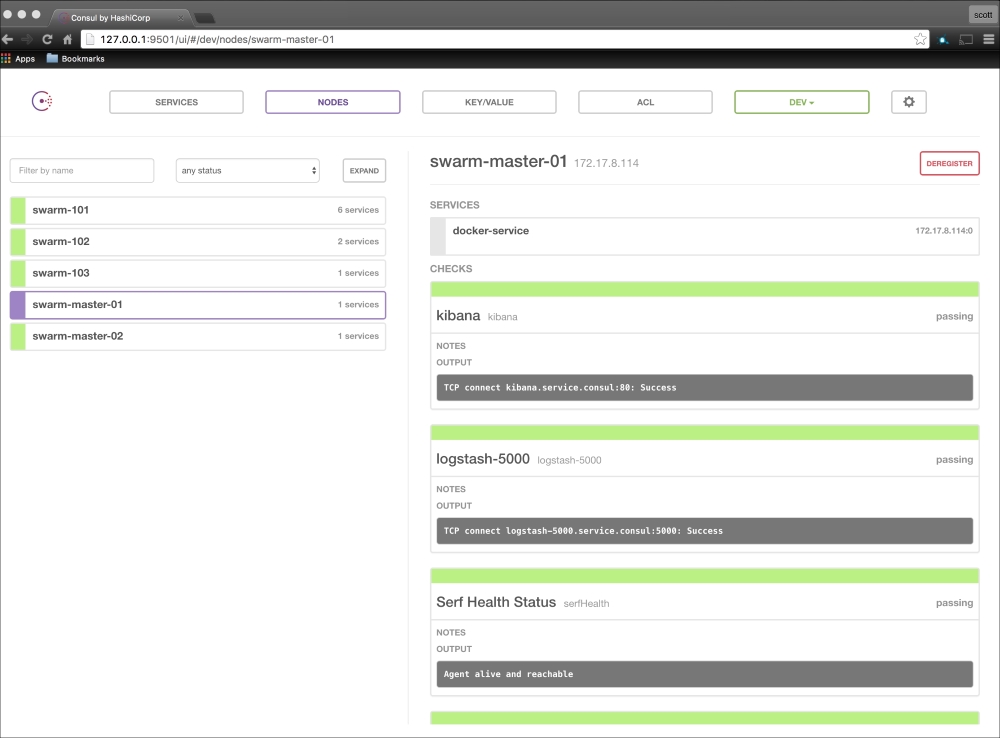Select the swarm-101 node

pyautogui.click(x=197, y=210)
